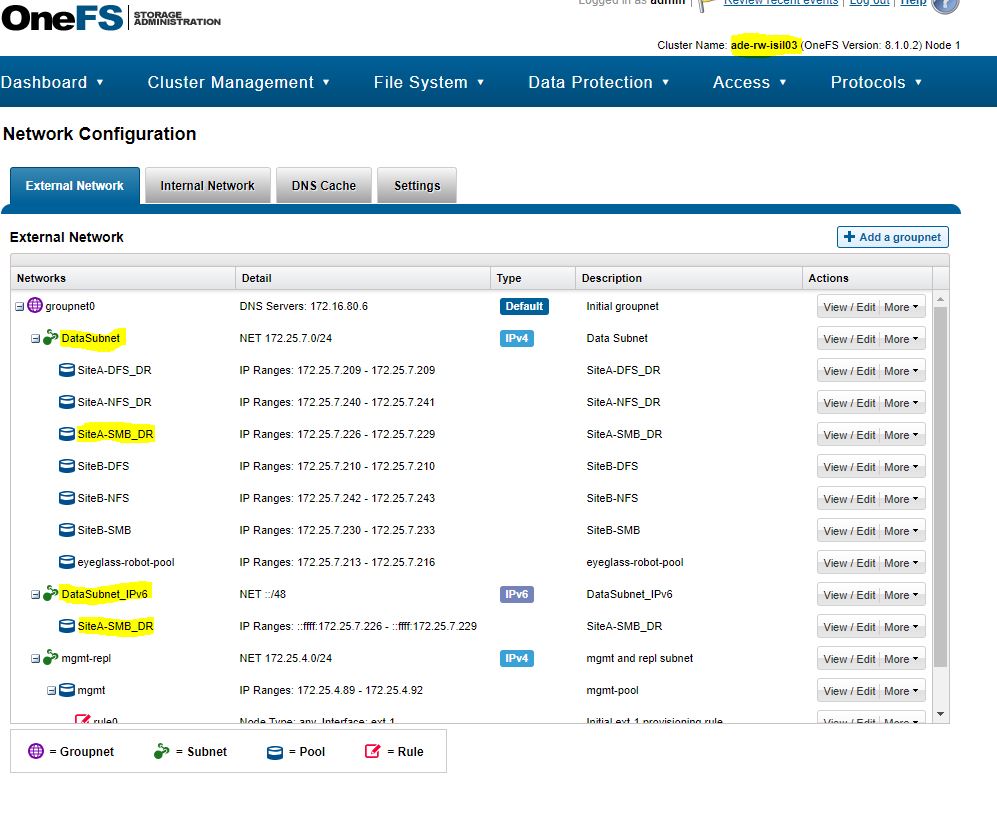Select the SiteB-SMB pool icon
997x822 pixels.
(67, 530)
